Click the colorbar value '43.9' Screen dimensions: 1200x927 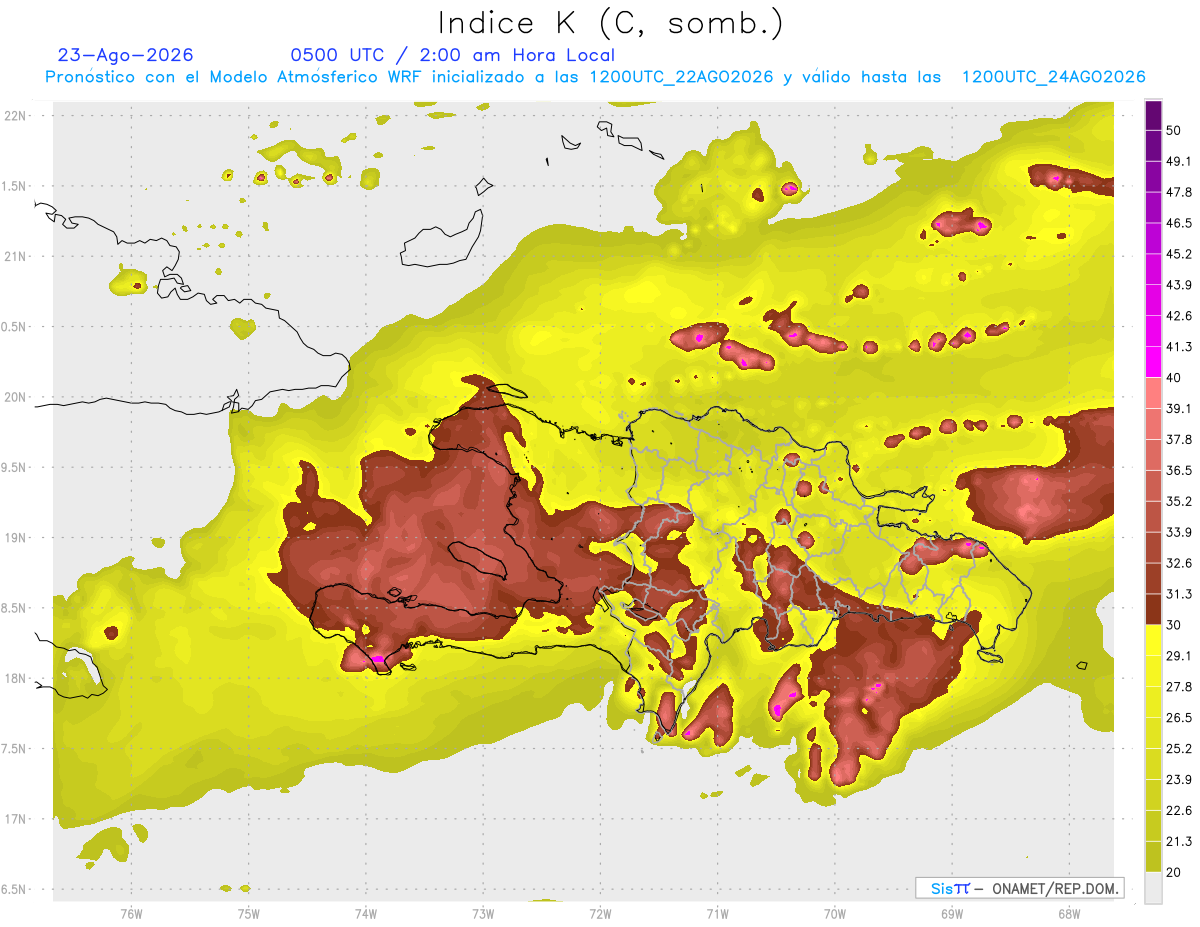coord(1178,285)
